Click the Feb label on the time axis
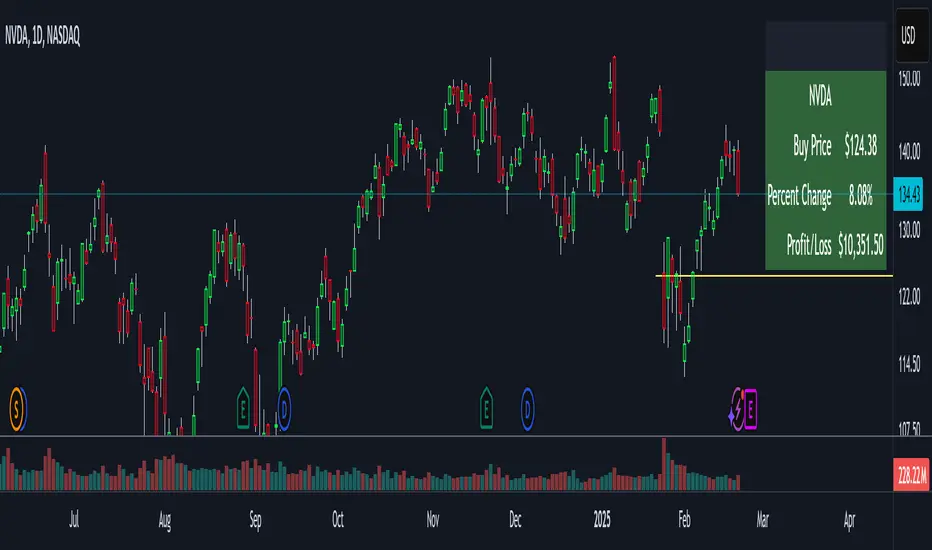The height and width of the screenshot is (550, 932). tap(684, 520)
